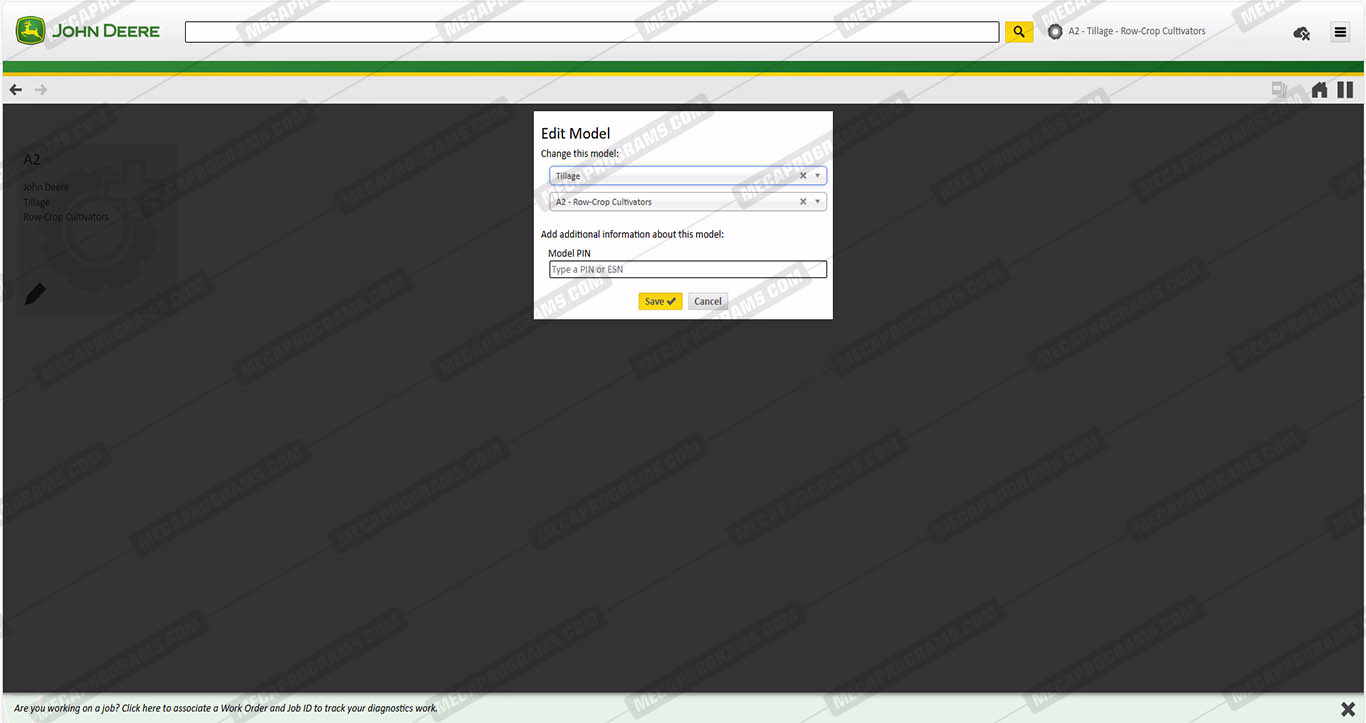The height and width of the screenshot is (723, 1366).
Task: Click the pause bars icon in toolbar
Action: pyautogui.click(x=1345, y=90)
